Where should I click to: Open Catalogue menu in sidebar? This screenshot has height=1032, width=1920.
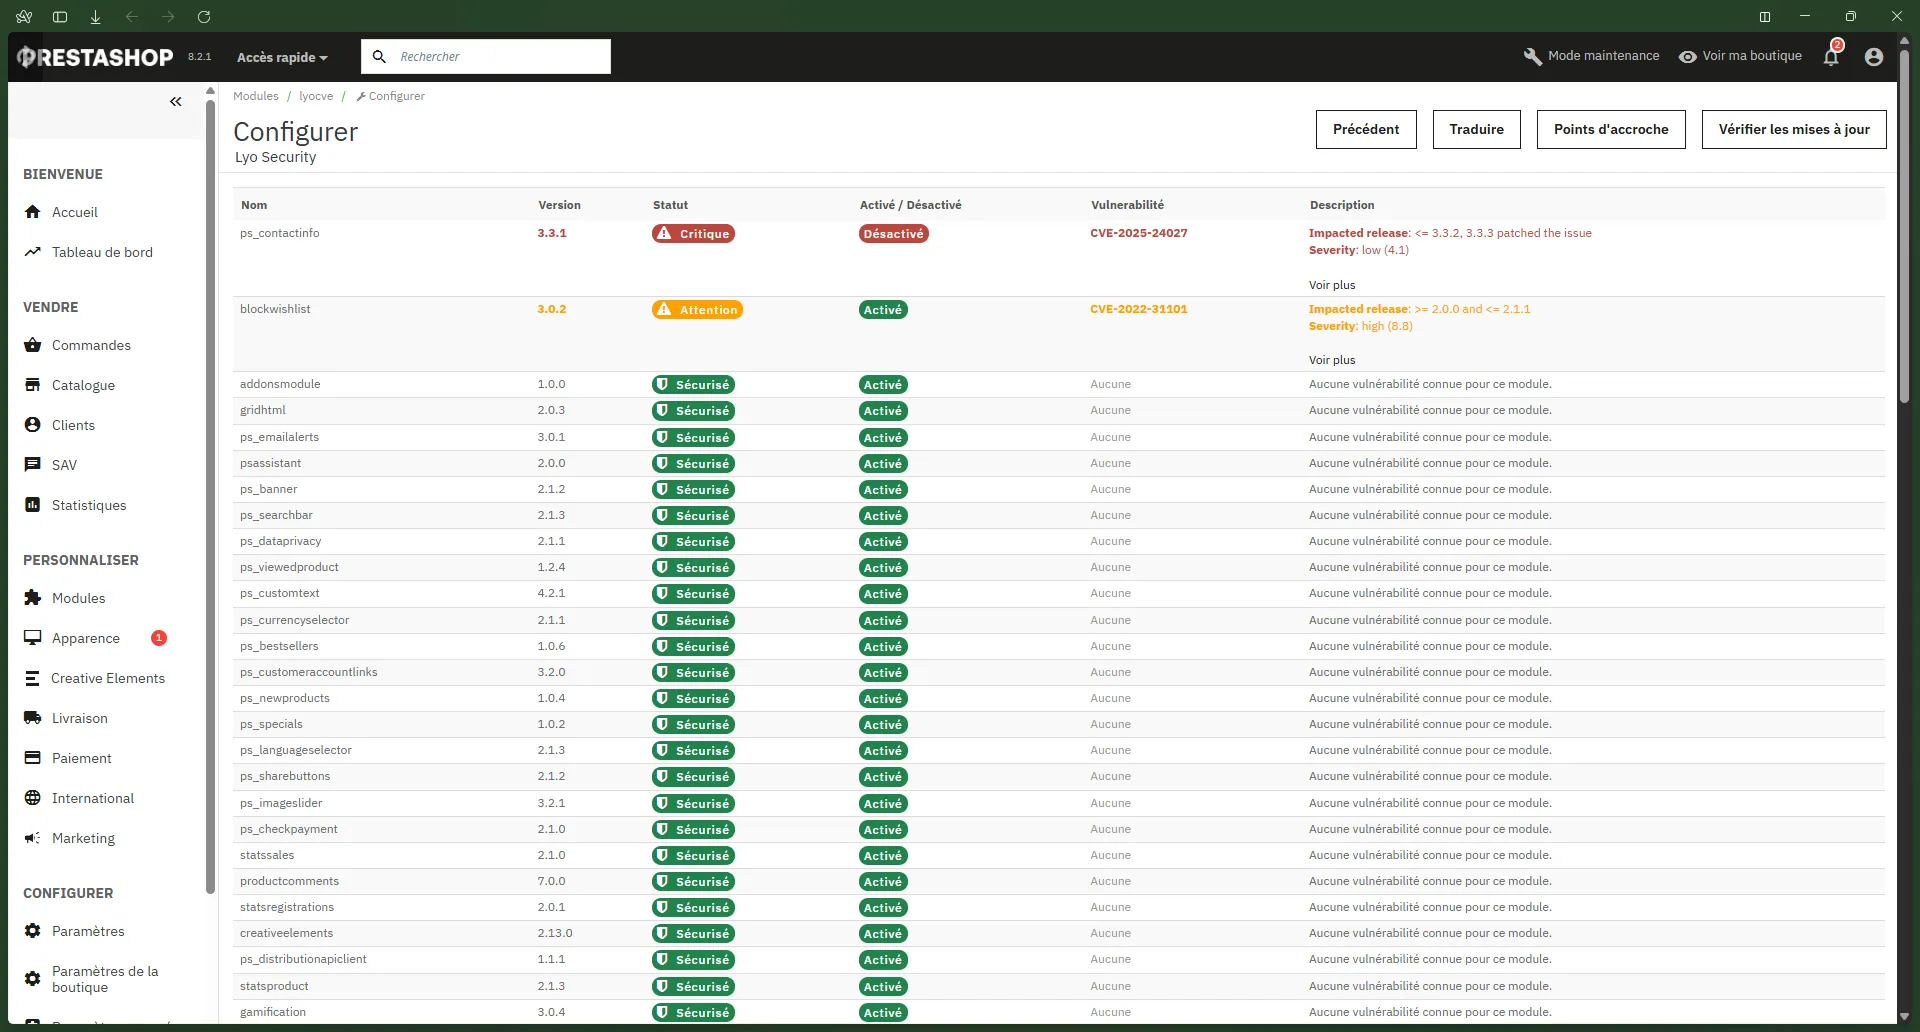coord(83,385)
